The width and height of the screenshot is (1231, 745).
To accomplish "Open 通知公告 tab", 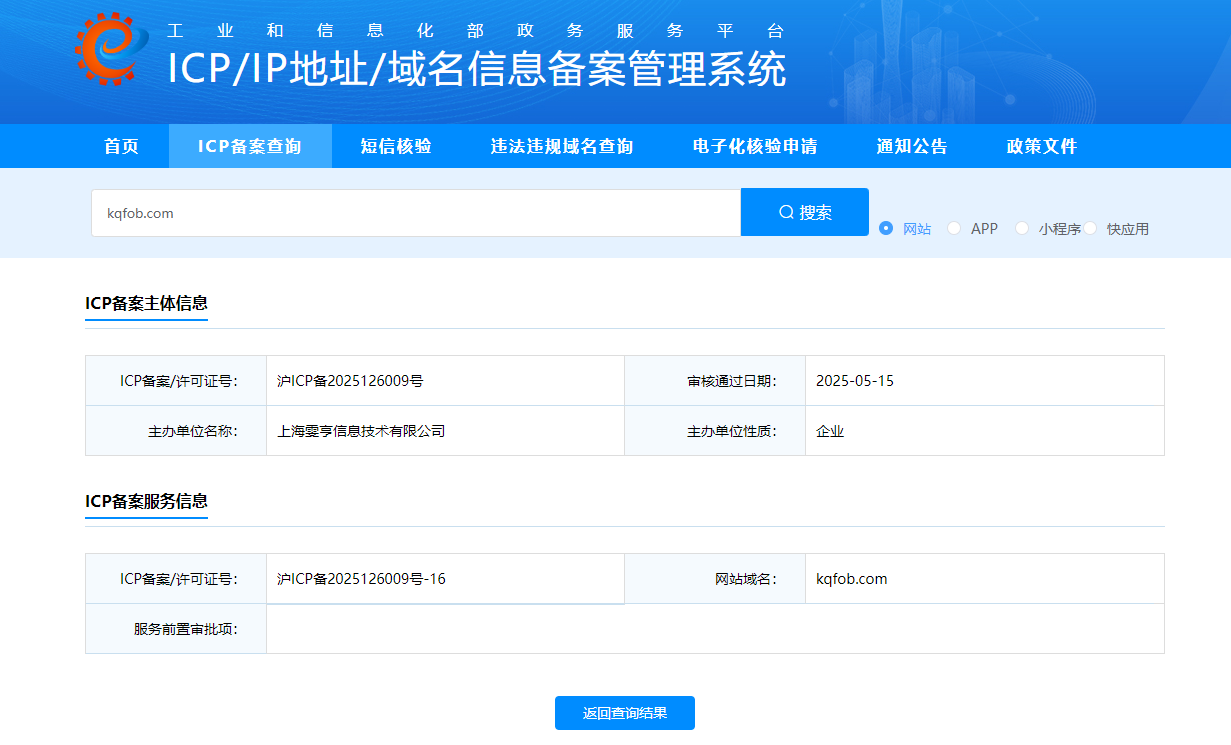I will (912, 146).
